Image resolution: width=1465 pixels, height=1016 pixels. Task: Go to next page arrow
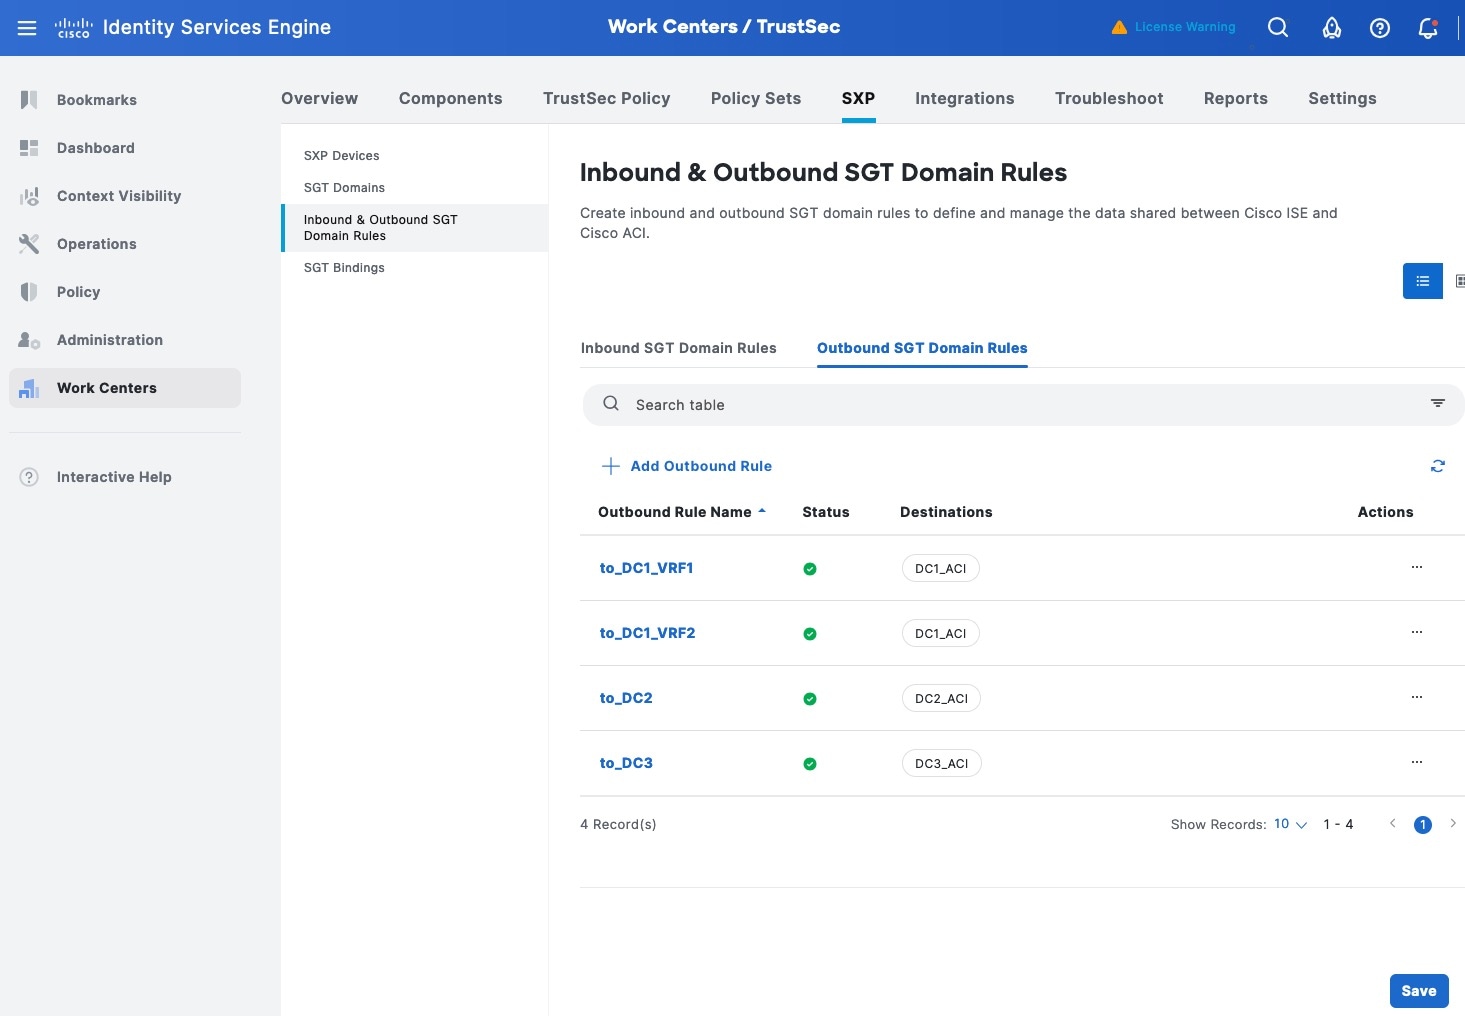coord(1452,824)
